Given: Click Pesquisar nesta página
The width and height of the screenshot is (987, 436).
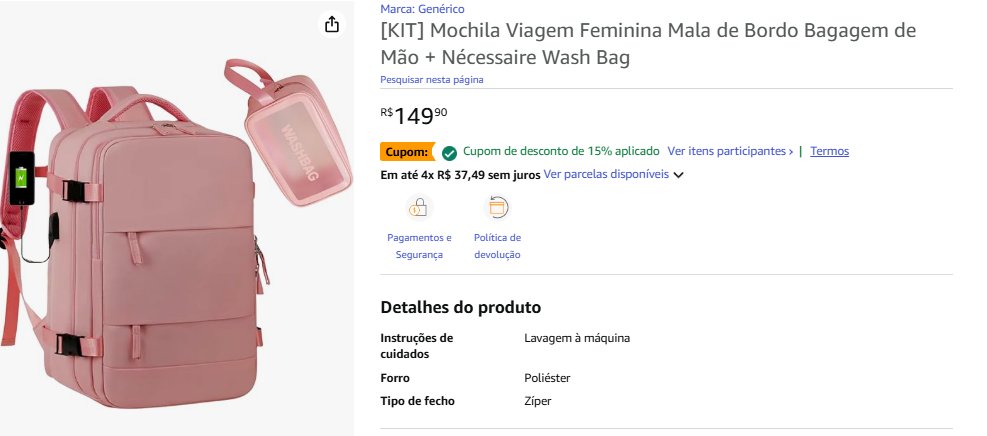Looking at the screenshot, I should pos(438,79).
